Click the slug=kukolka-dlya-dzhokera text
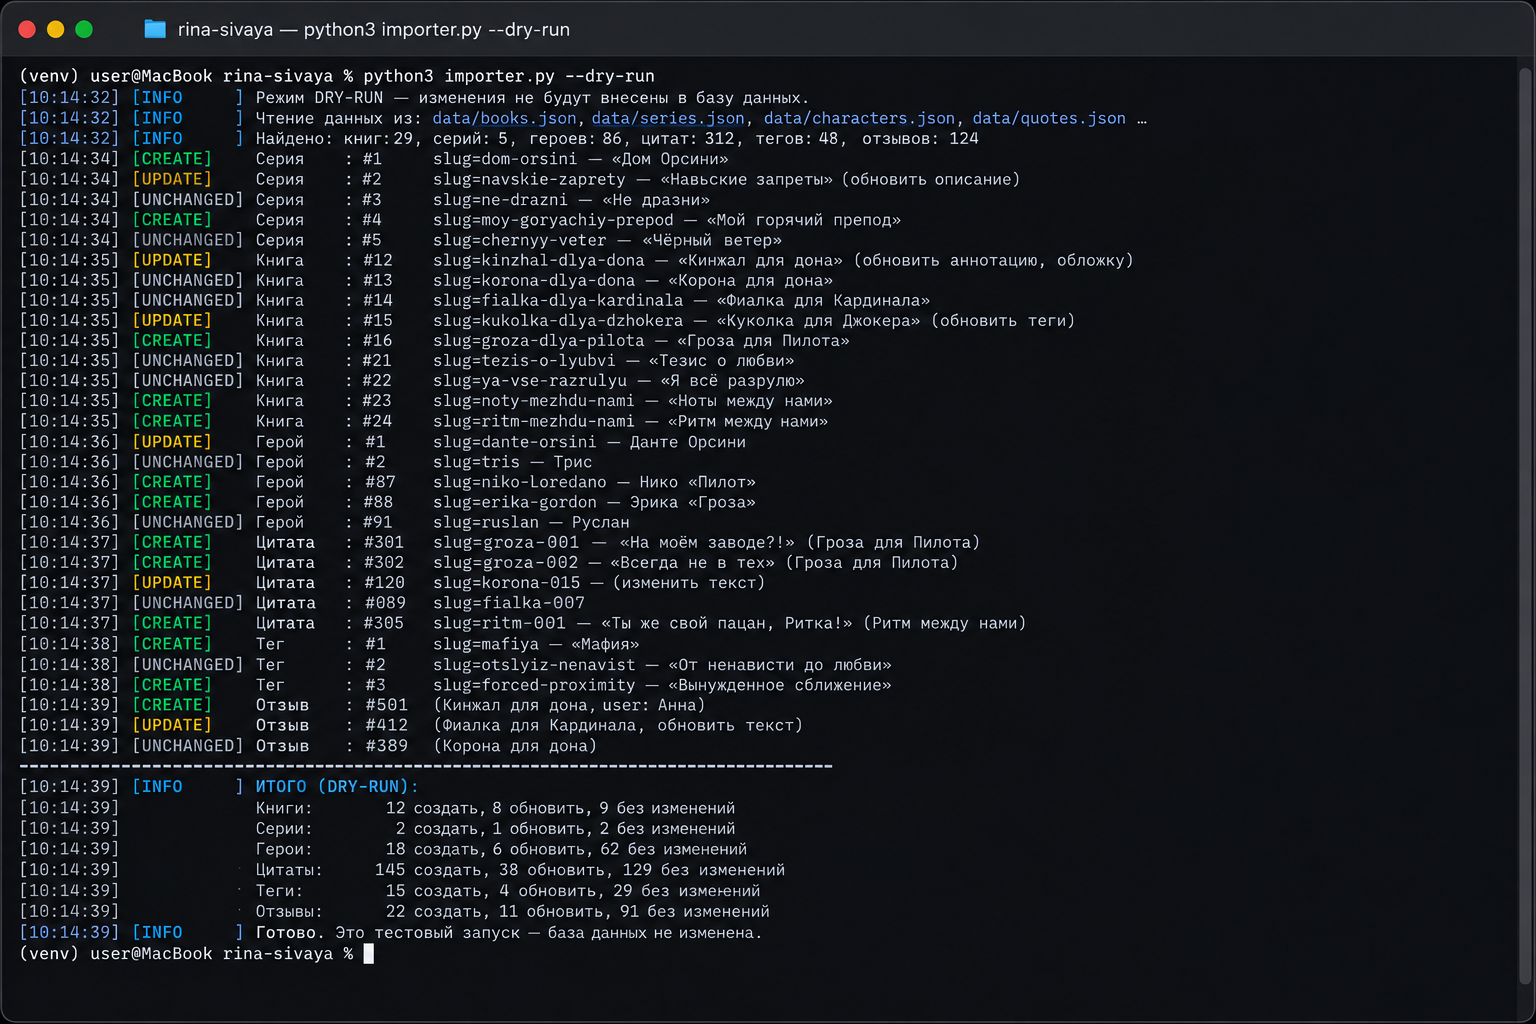Viewport: 1536px width, 1024px height. tap(558, 321)
